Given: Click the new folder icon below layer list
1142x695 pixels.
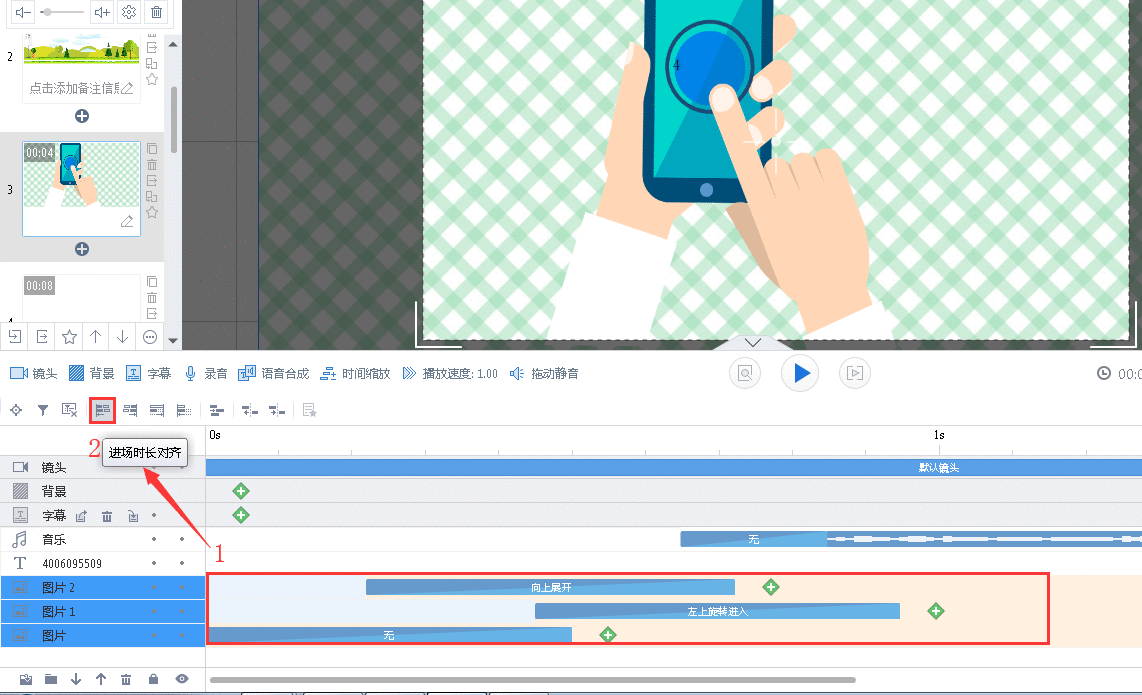Looking at the screenshot, I should point(51,679).
